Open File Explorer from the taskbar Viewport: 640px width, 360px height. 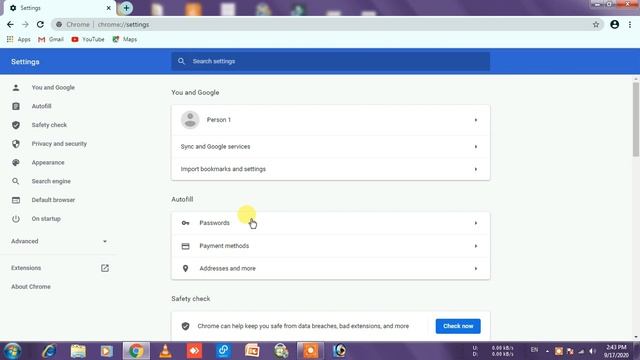click(x=78, y=351)
